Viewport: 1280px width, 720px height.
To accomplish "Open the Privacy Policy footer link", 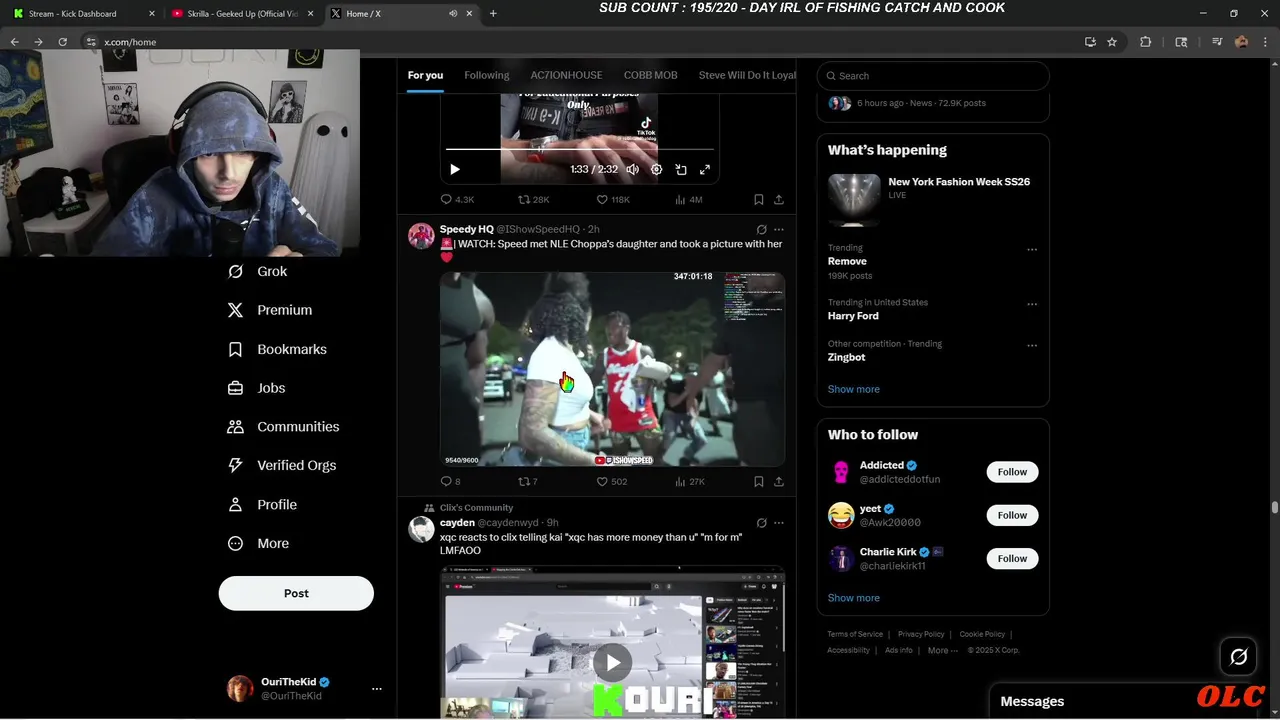I will point(921,634).
